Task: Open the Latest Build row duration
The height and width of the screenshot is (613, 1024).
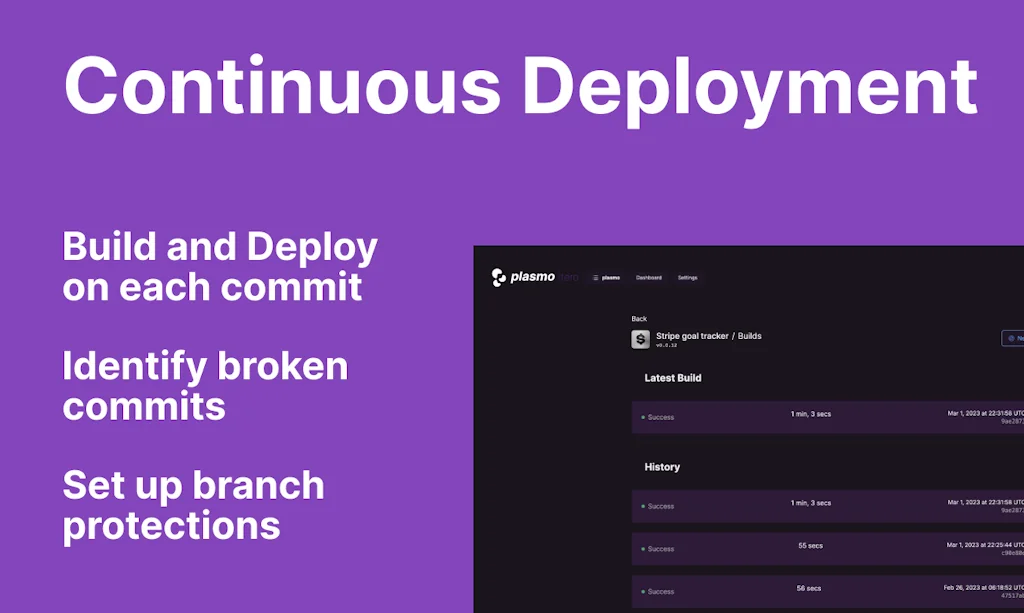Action: point(810,413)
